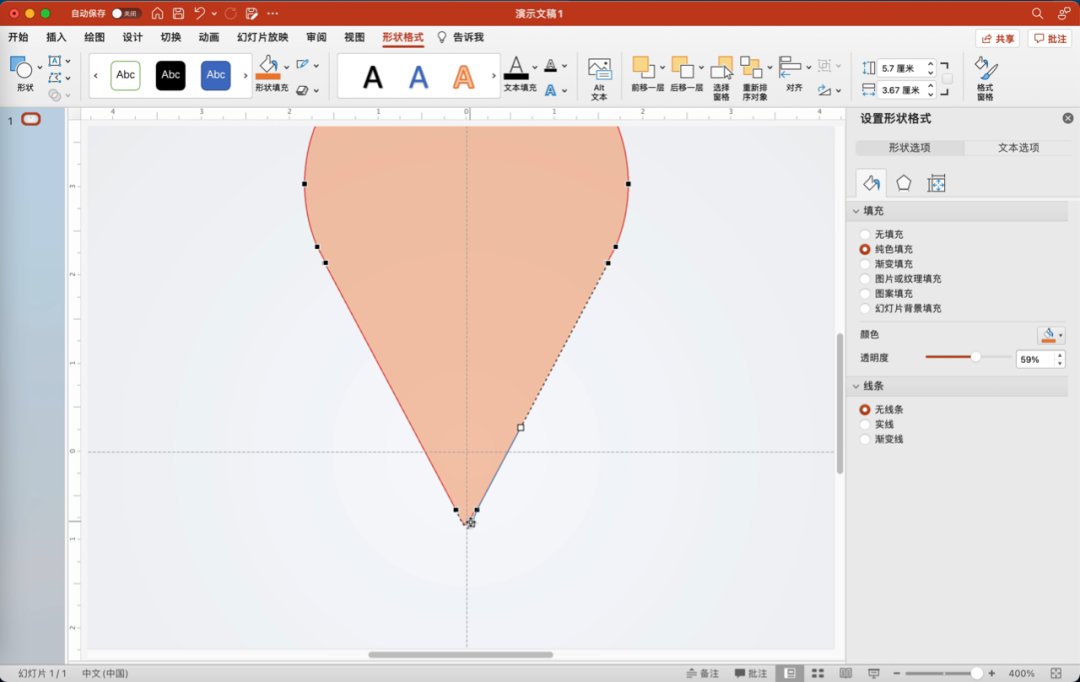
Task: Open the 颜色 fill color dropdown
Action: 1051,335
